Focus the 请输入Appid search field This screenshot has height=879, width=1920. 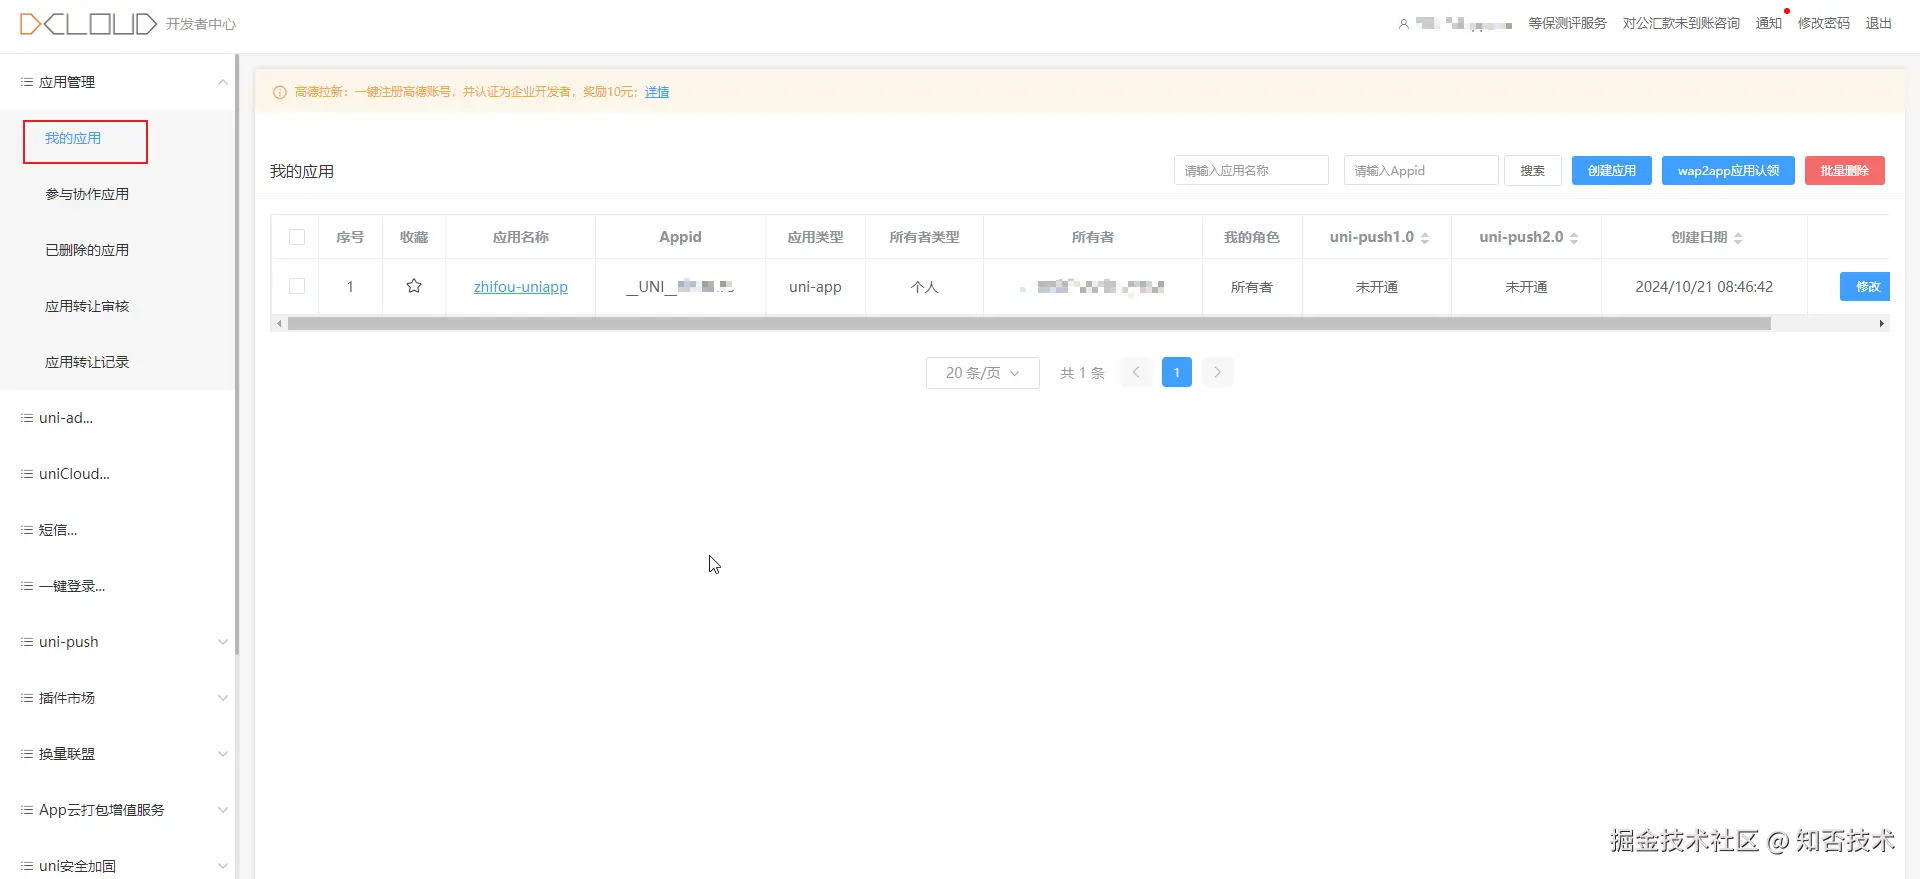click(1421, 170)
